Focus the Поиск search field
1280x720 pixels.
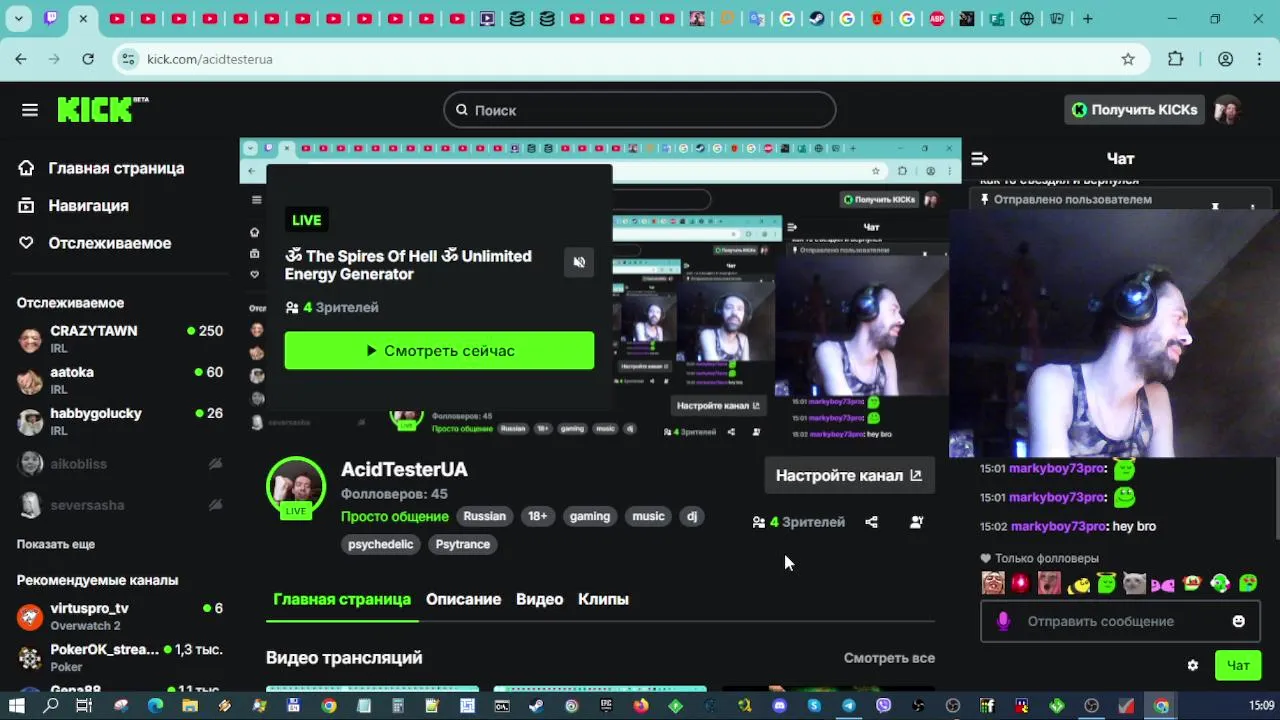click(639, 110)
